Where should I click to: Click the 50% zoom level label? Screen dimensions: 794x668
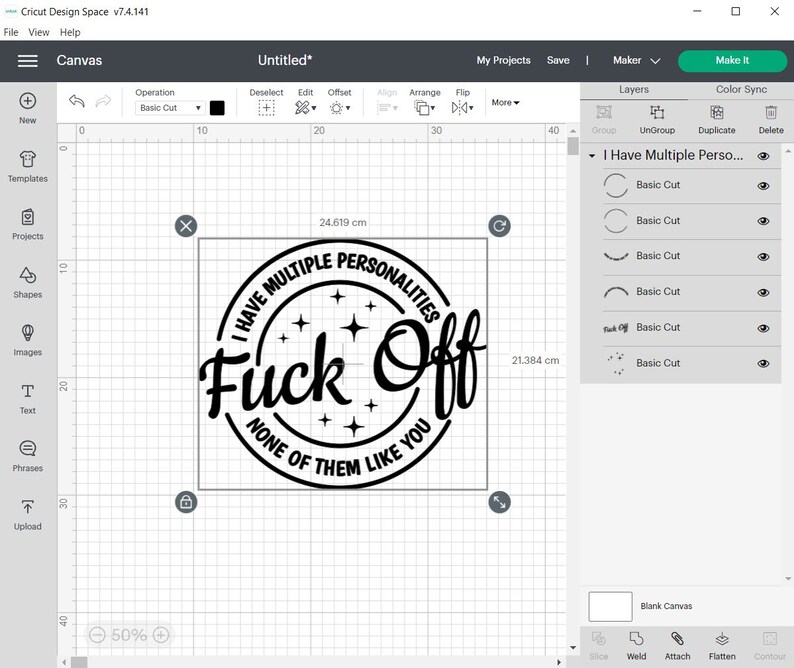pyautogui.click(x=129, y=635)
